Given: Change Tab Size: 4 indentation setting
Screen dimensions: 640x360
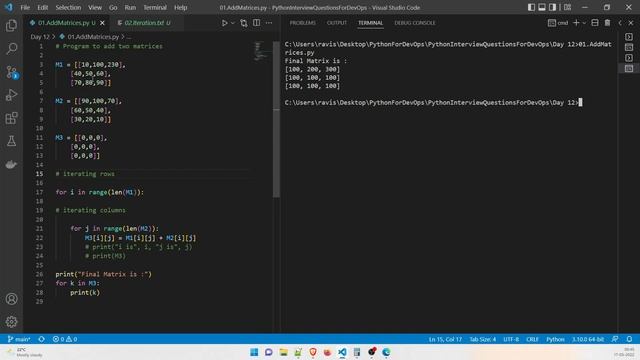Looking at the screenshot, I should tap(482, 339).
